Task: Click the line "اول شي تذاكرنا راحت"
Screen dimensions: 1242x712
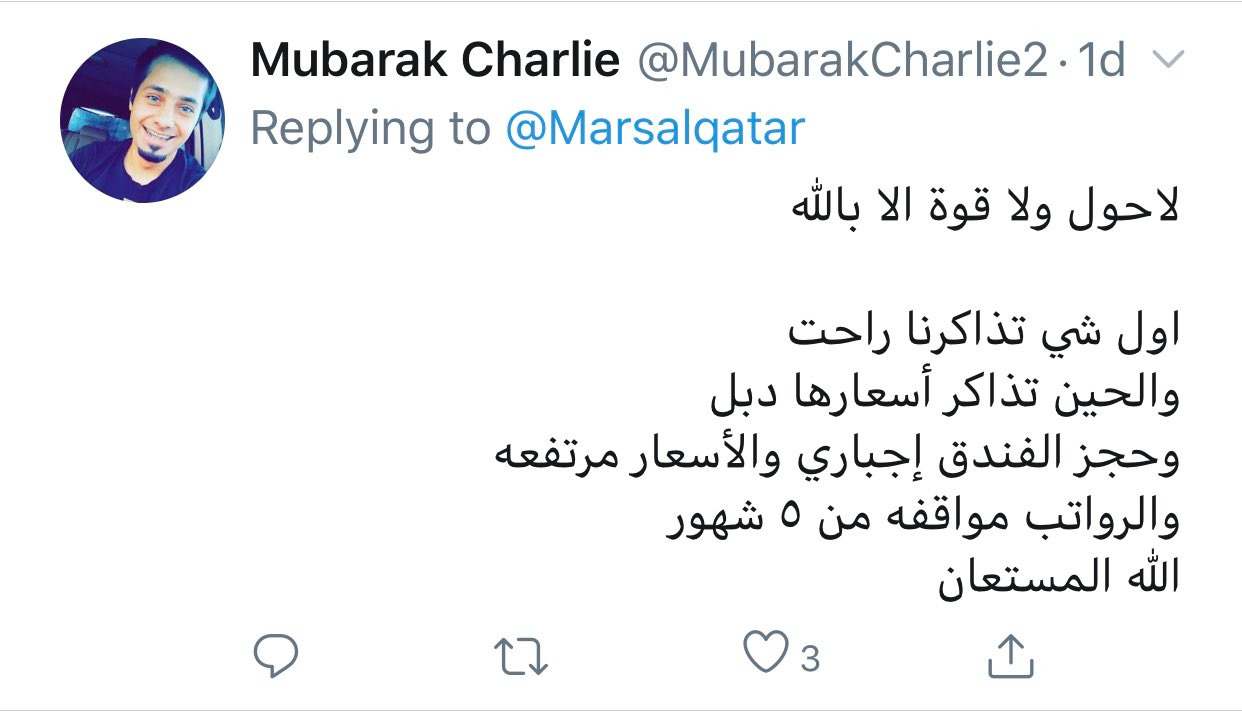Action: (x=985, y=334)
